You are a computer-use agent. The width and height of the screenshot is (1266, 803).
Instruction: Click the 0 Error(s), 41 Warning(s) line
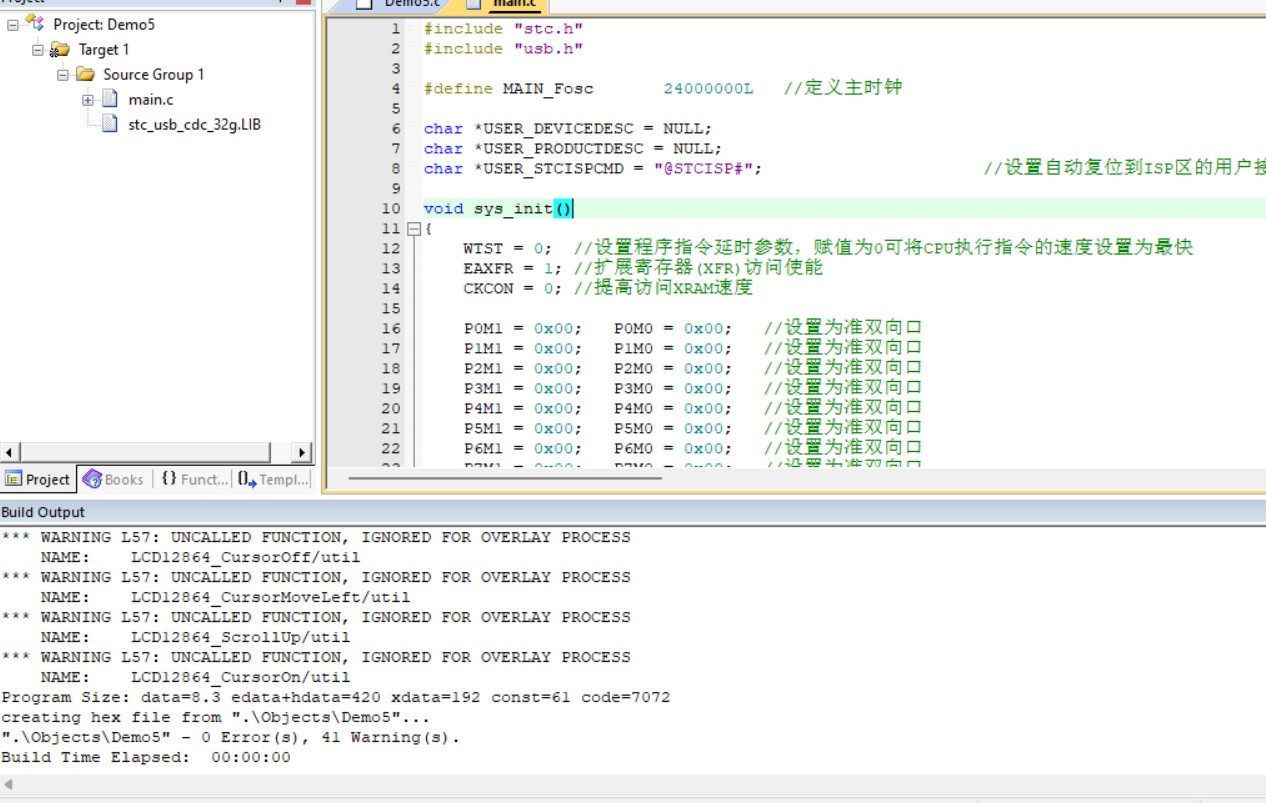(231, 737)
